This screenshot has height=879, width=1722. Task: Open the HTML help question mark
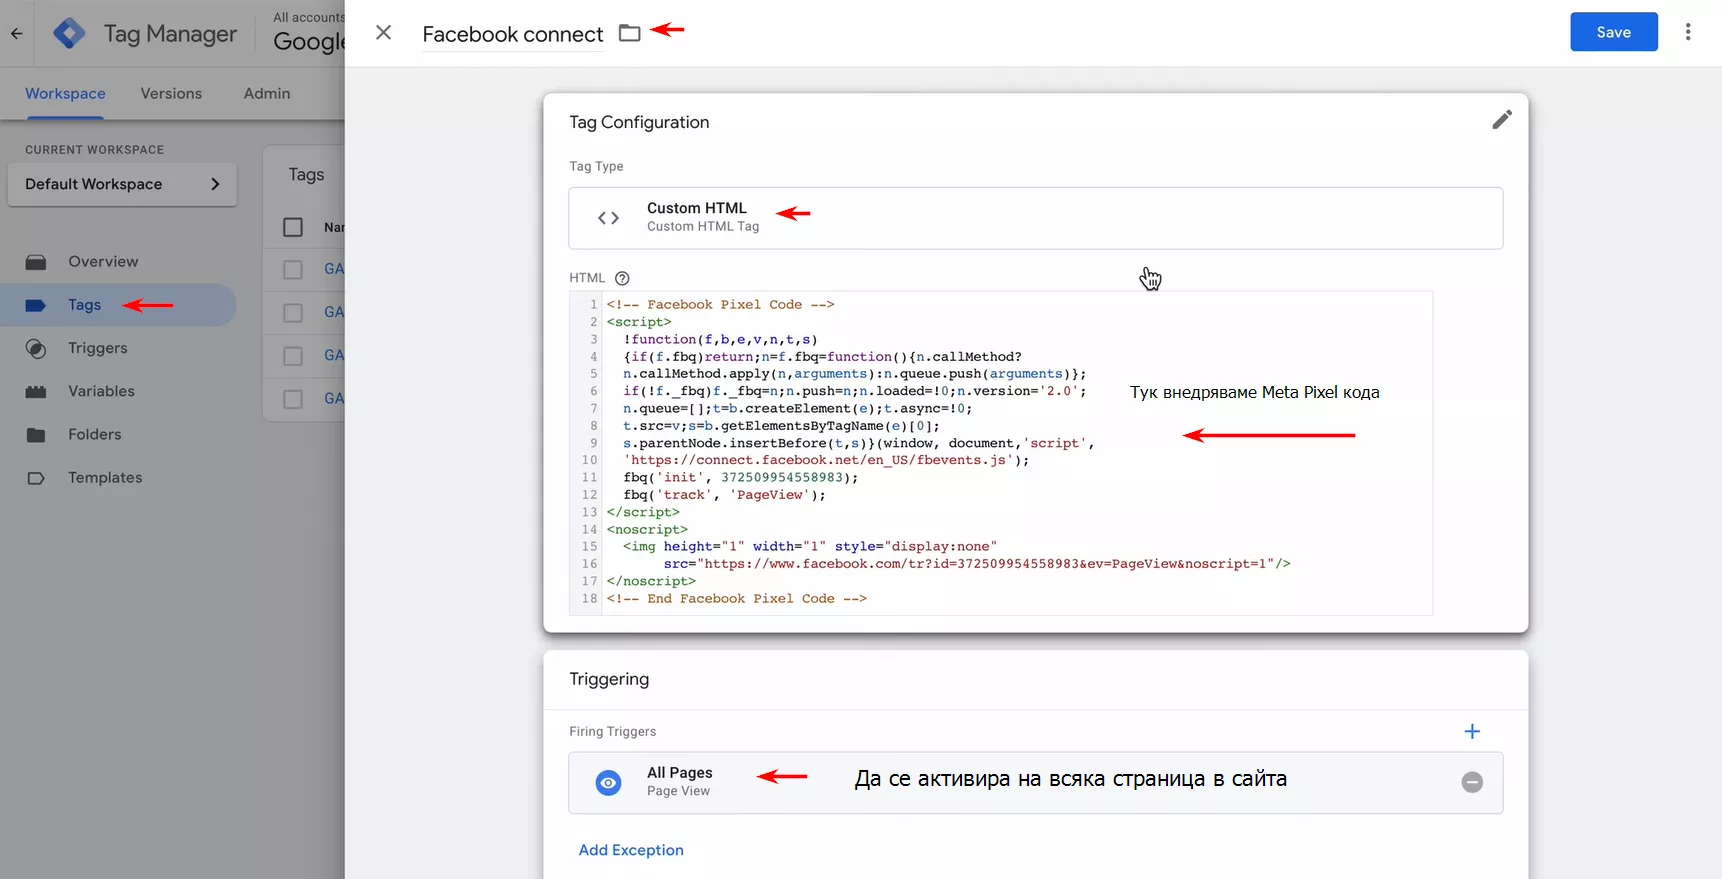(x=622, y=278)
